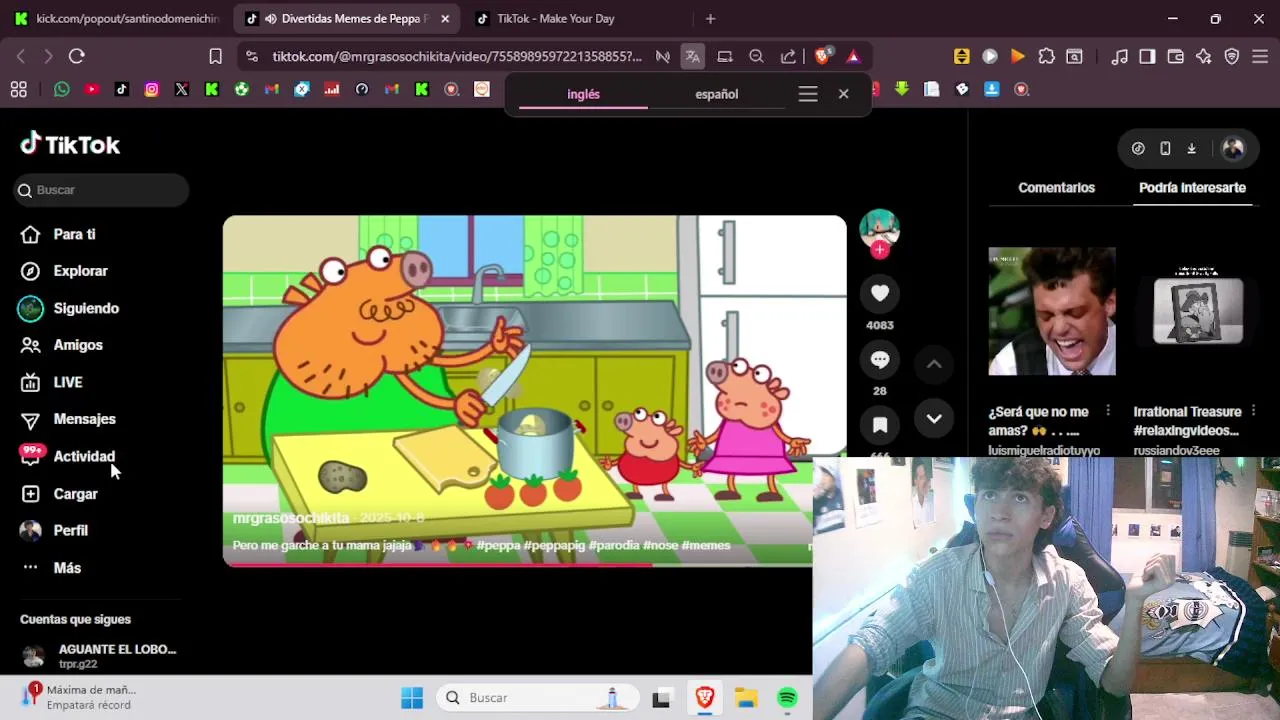Reload the page
1280x720 pixels.
tap(77, 57)
